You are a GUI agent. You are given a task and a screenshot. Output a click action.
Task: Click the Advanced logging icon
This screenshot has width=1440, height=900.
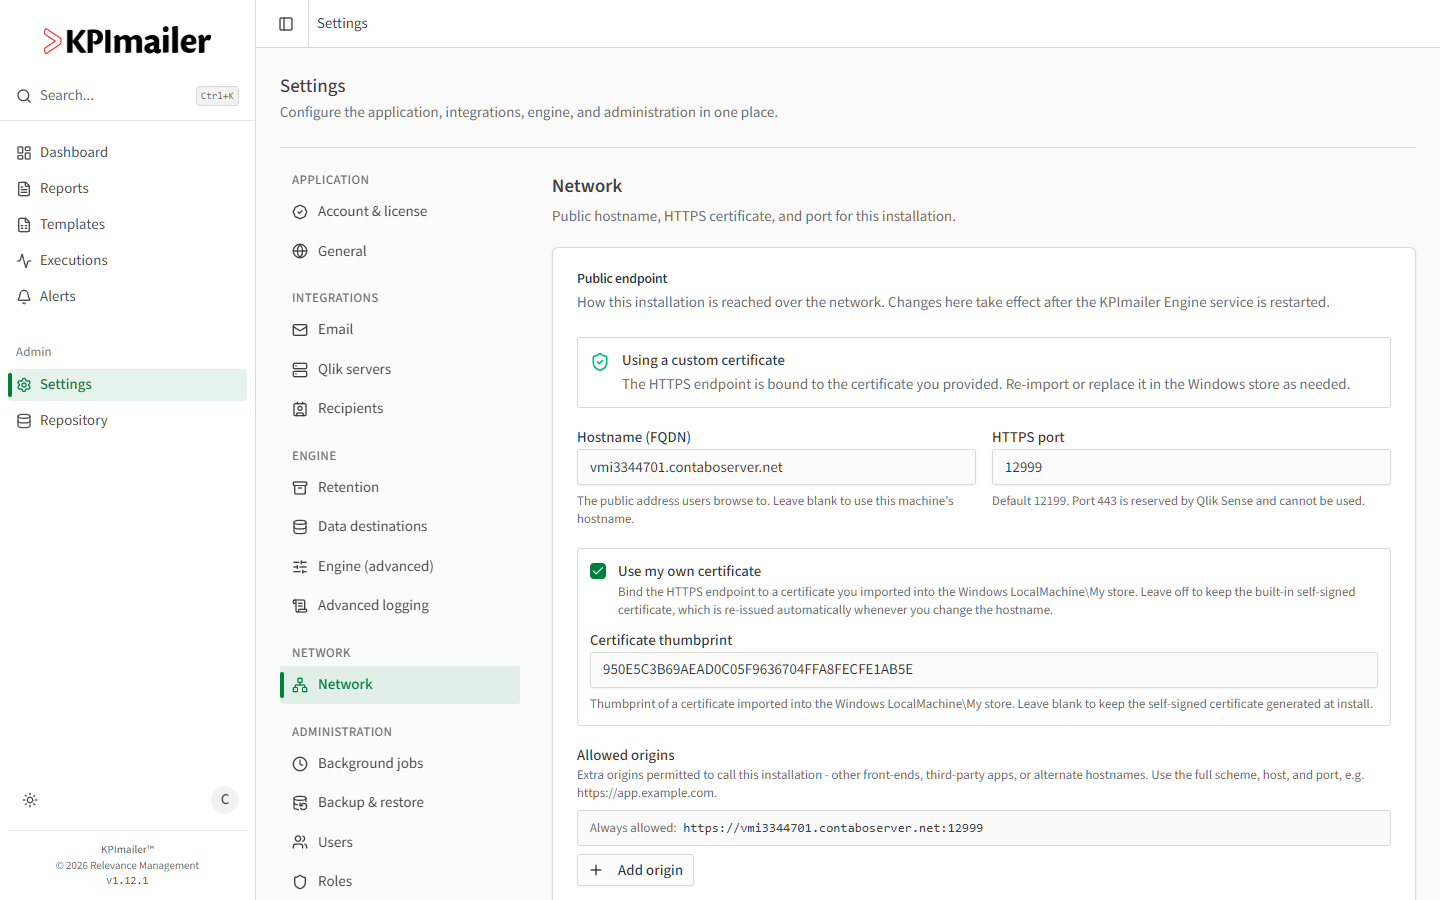click(x=300, y=606)
